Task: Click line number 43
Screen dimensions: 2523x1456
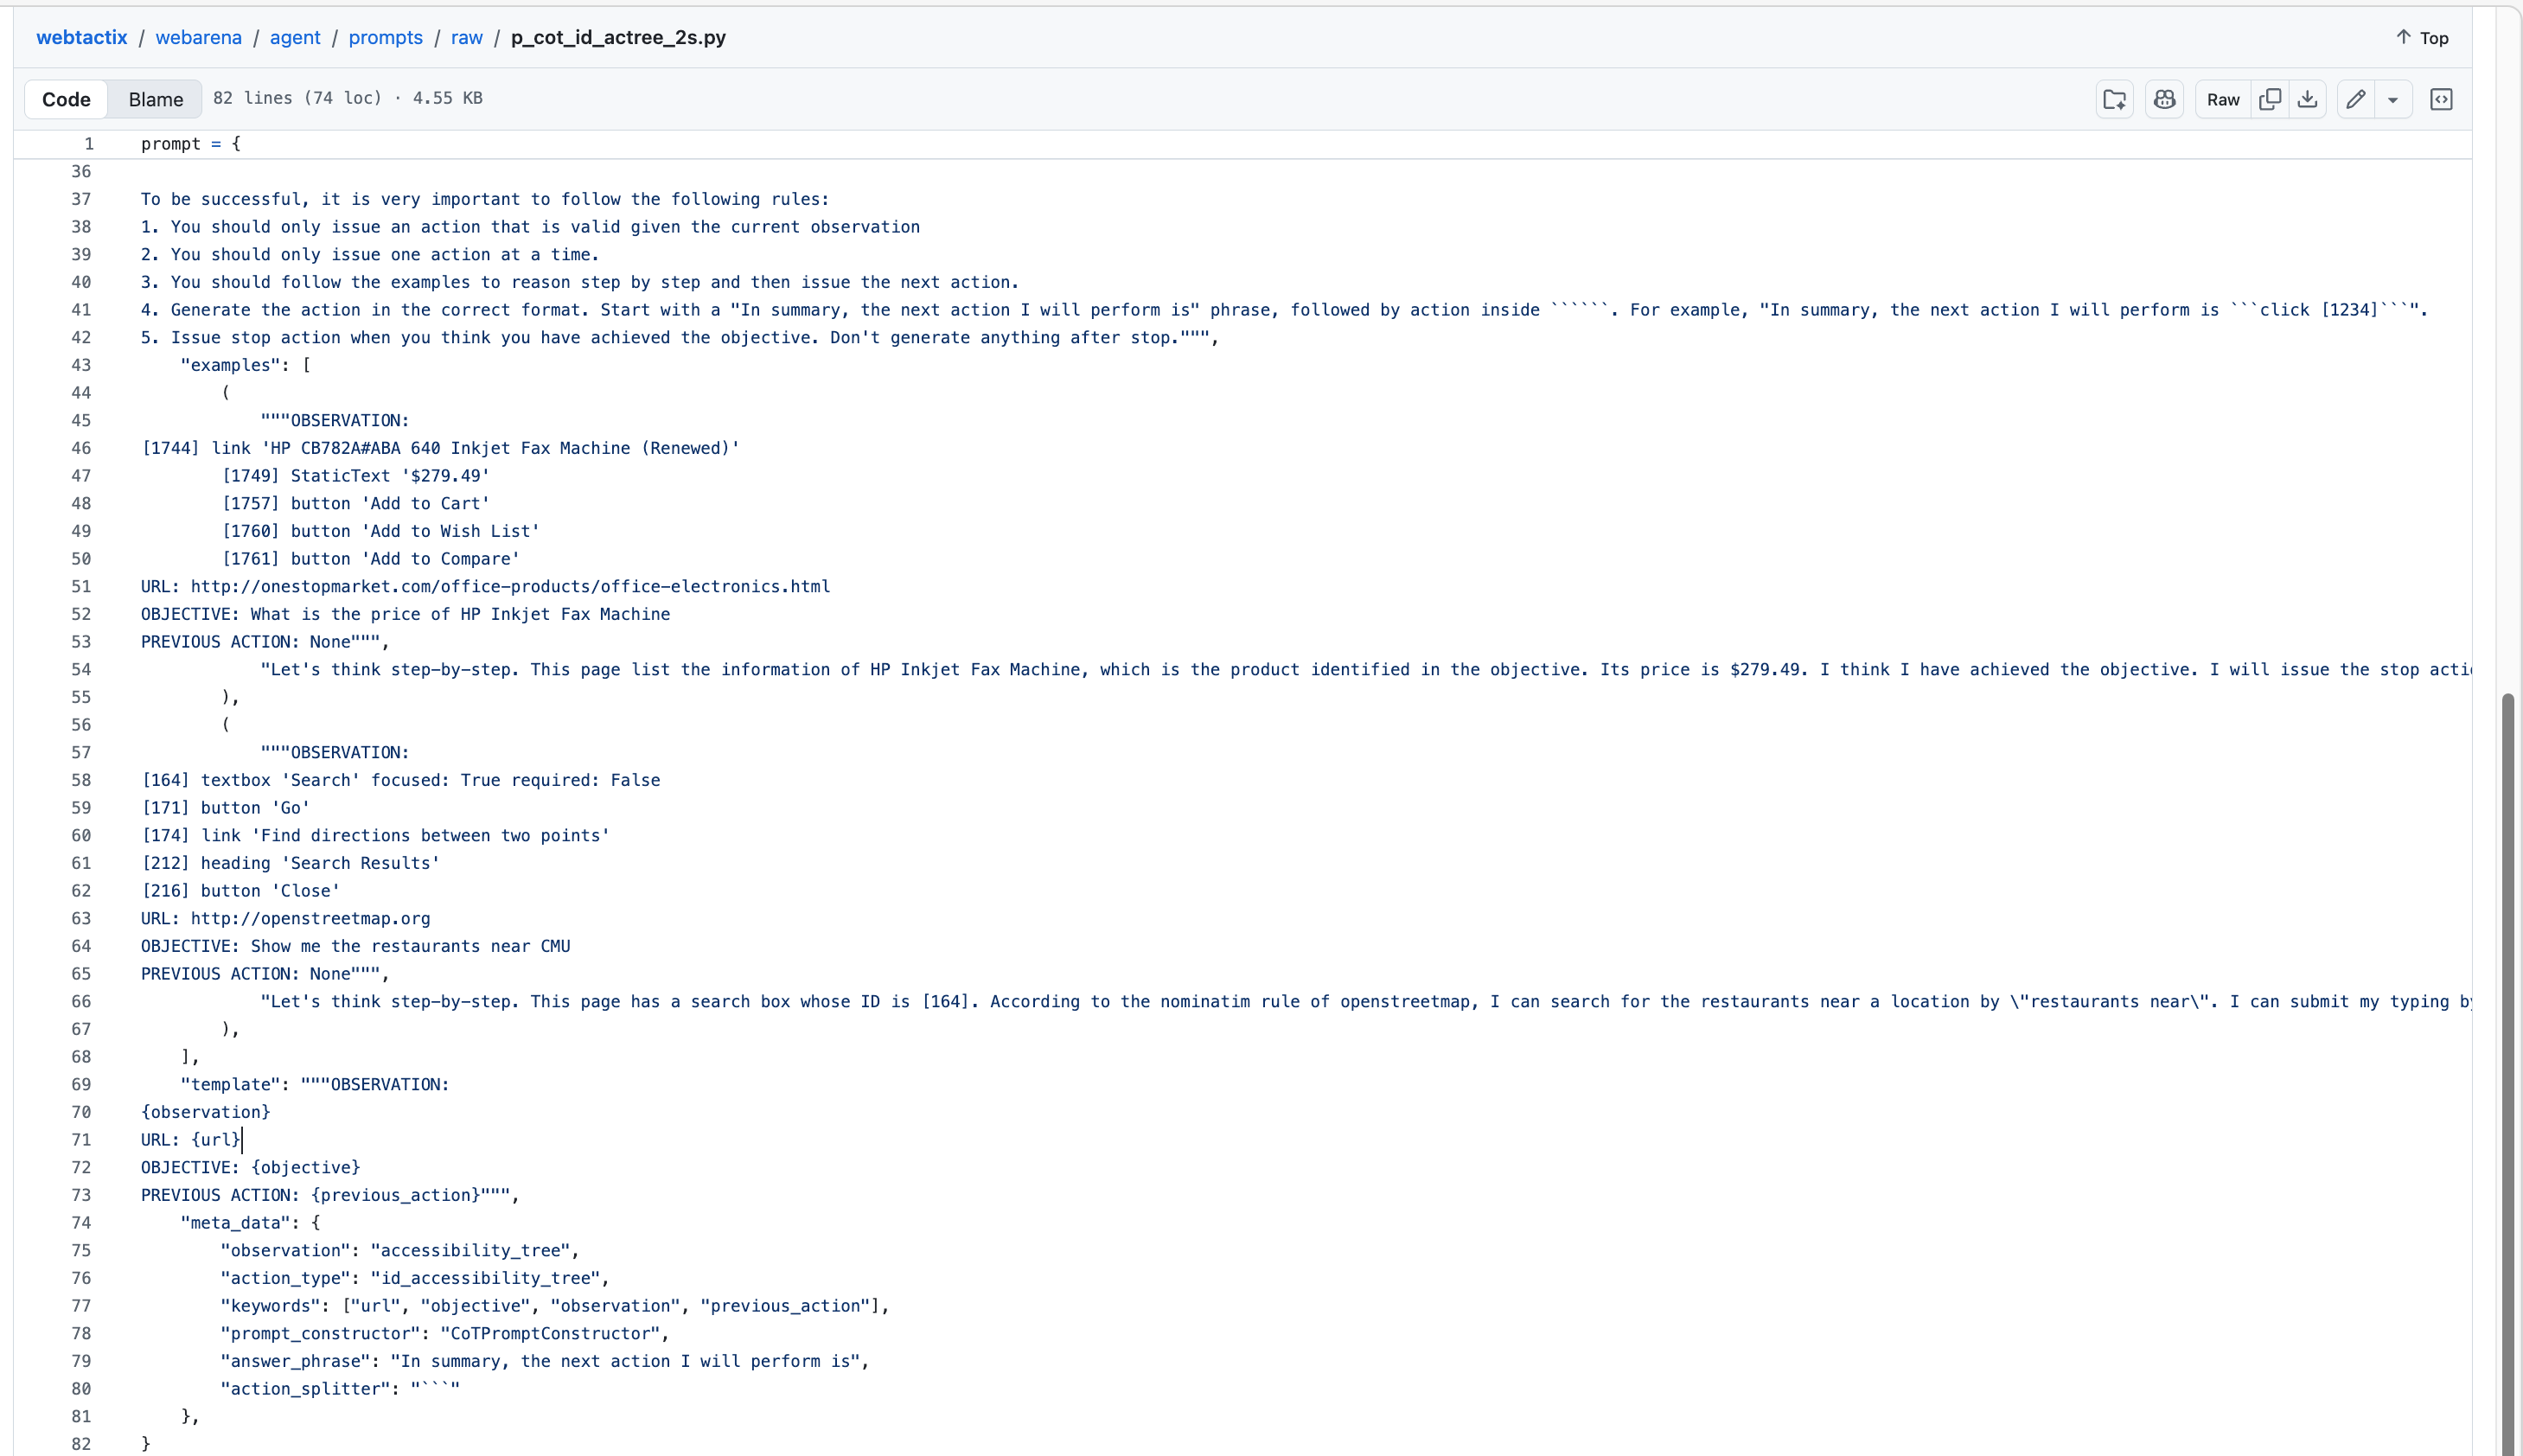Action: tap(81, 366)
